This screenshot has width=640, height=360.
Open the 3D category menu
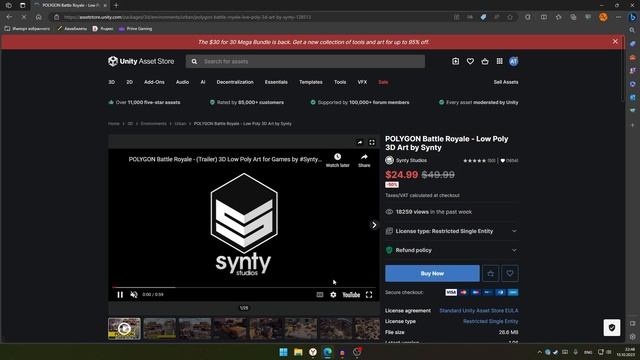[x=111, y=82]
